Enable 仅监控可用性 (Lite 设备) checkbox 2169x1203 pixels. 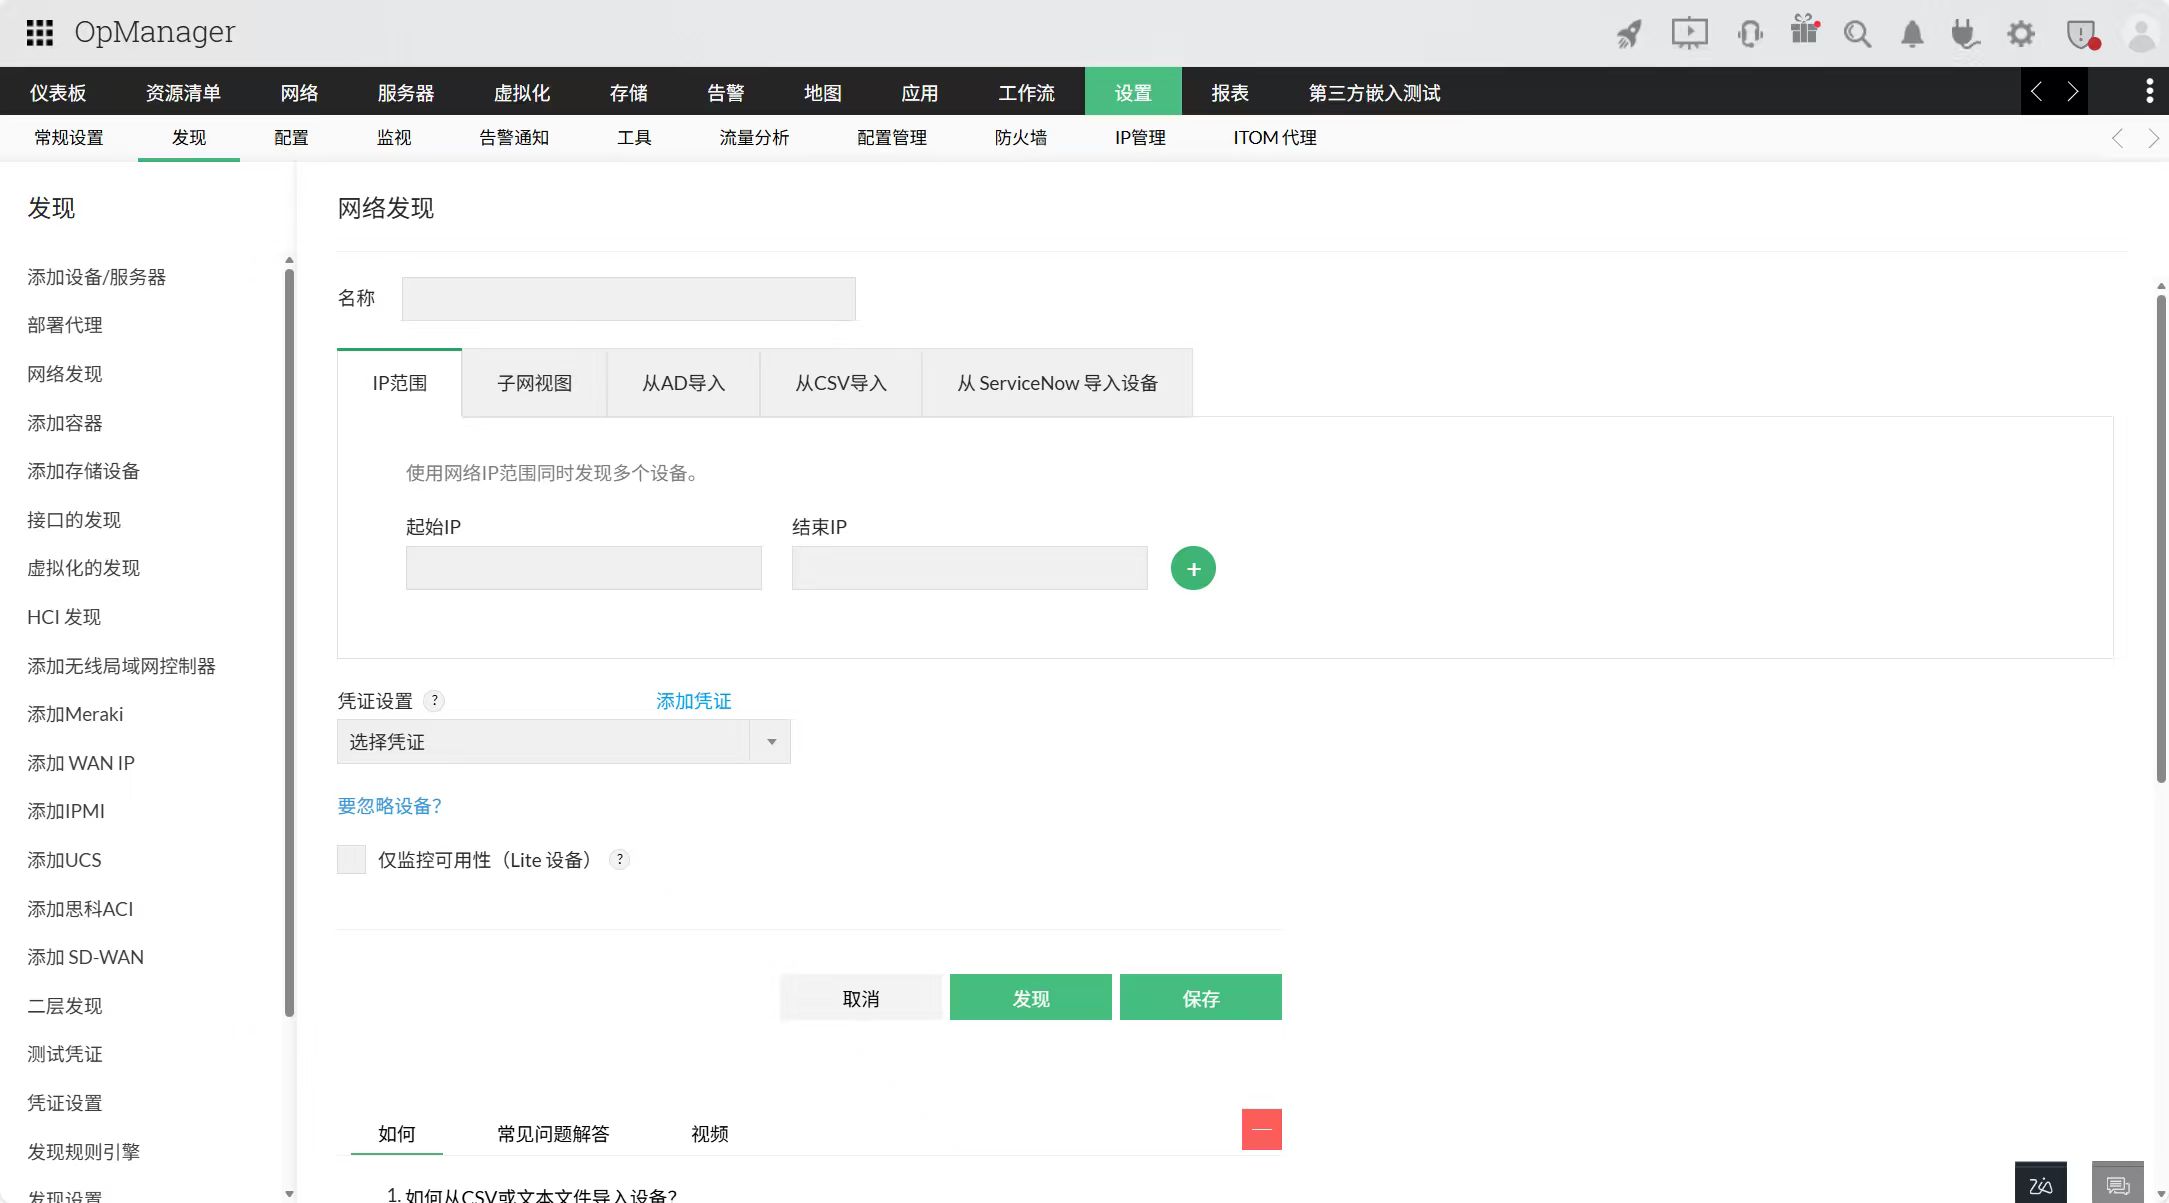pyautogui.click(x=351, y=859)
